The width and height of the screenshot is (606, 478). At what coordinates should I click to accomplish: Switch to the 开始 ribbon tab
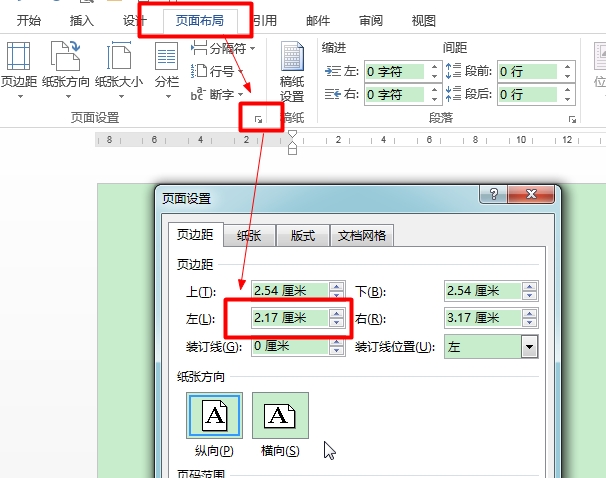click(x=29, y=20)
